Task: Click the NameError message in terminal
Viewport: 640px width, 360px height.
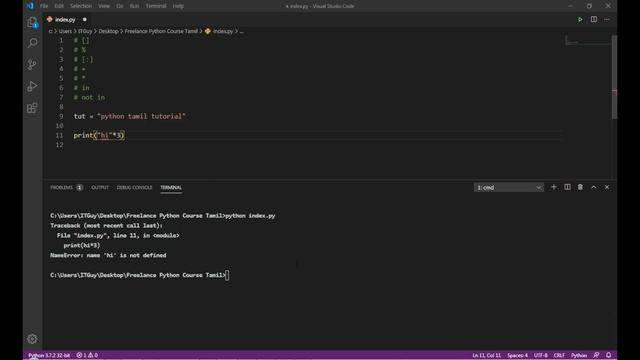Action: point(108,255)
